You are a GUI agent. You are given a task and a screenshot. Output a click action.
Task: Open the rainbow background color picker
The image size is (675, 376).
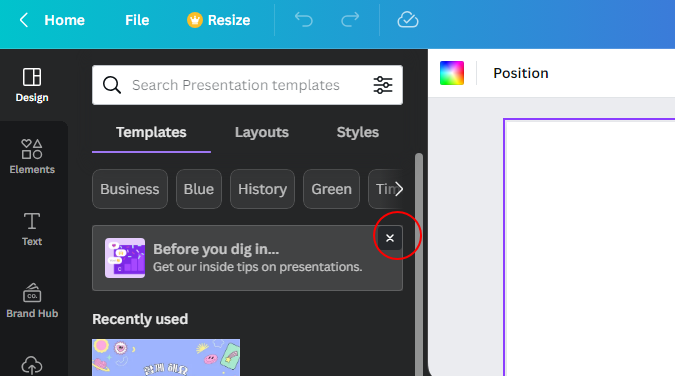(x=452, y=73)
